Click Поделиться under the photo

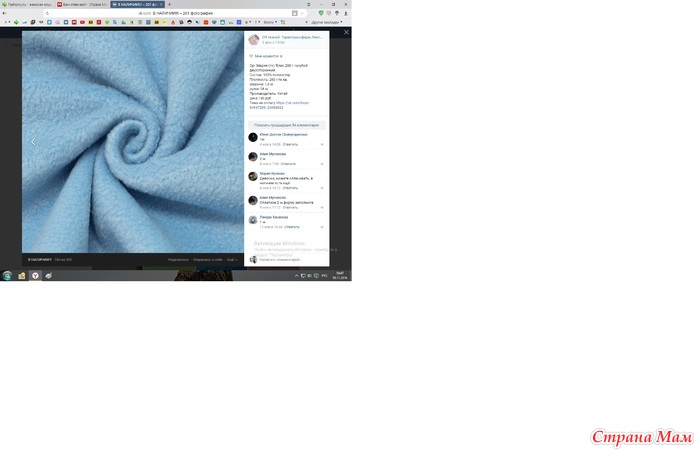[178, 259]
